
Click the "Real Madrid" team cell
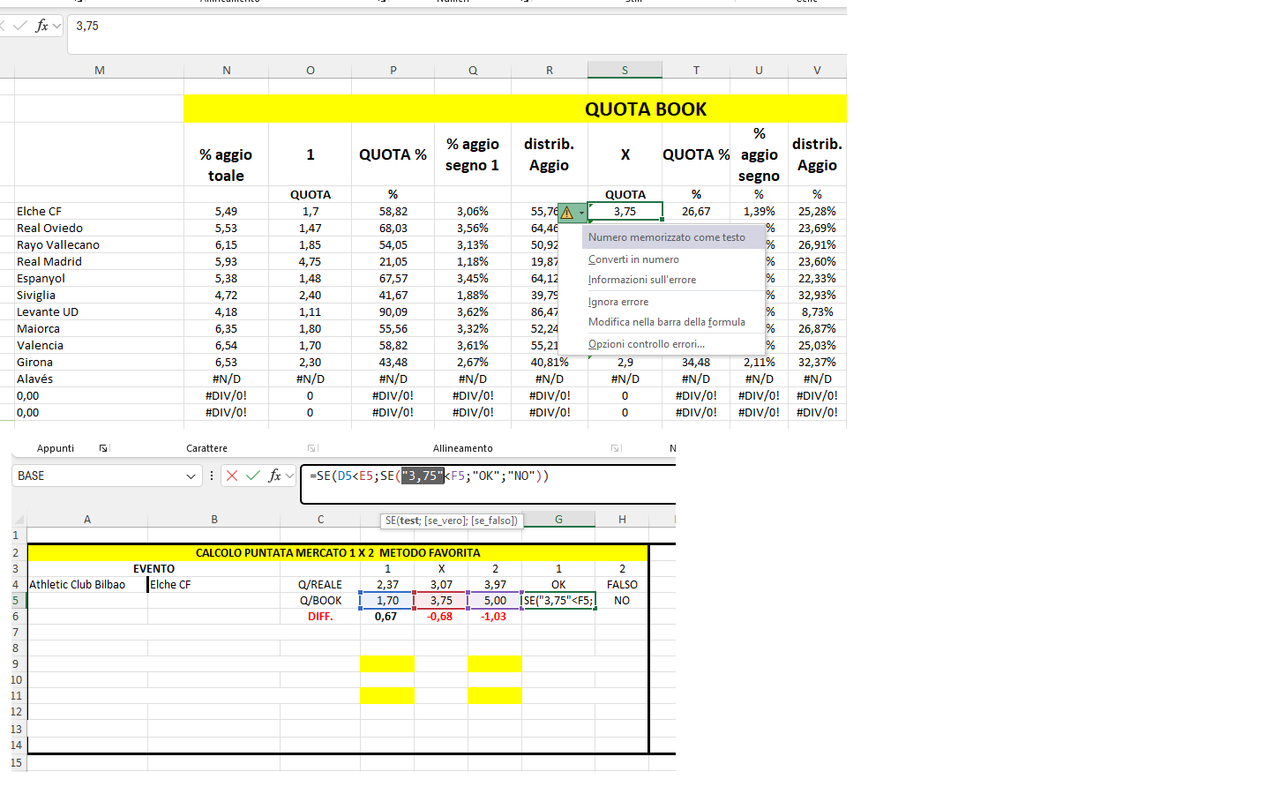pos(99,262)
